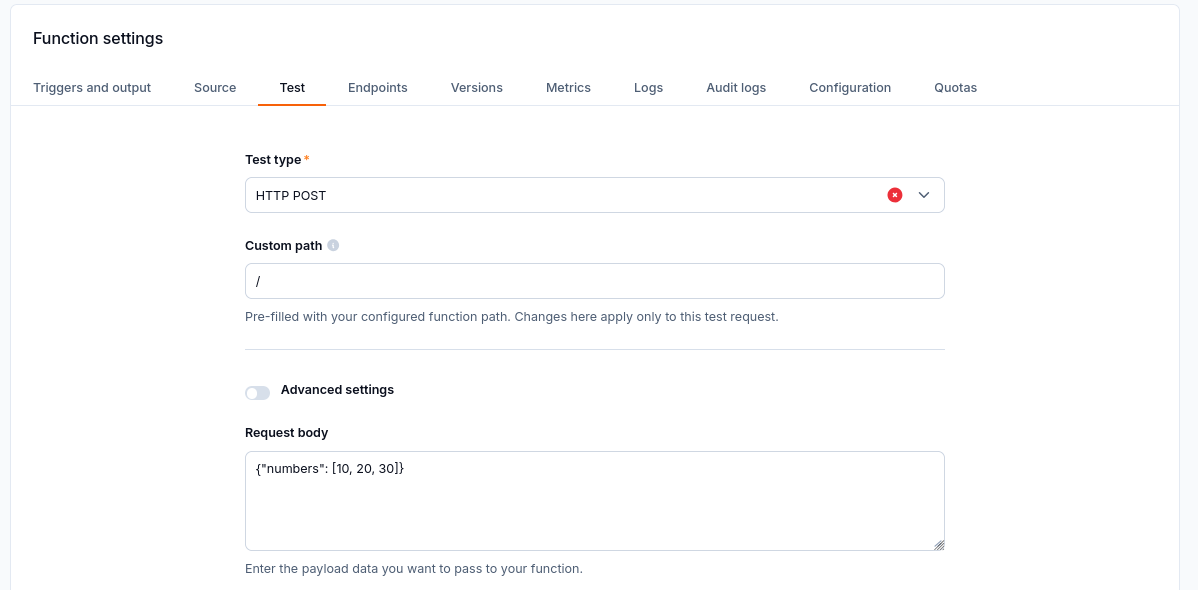Open the Configuration tab
This screenshot has width=1198, height=590.
(850, 87)
